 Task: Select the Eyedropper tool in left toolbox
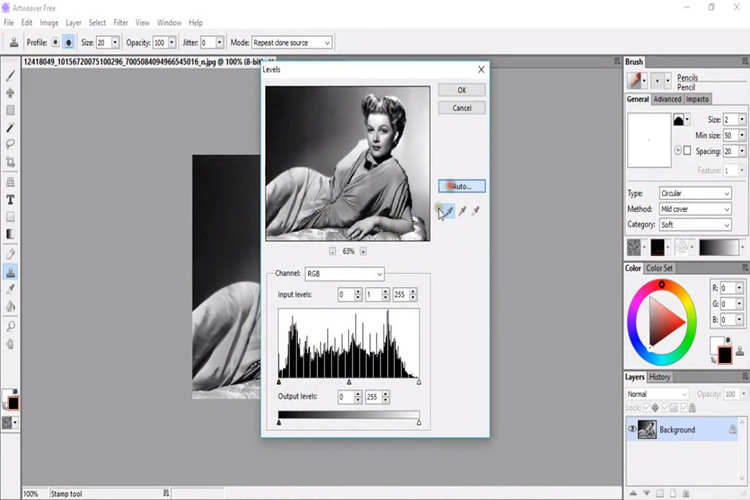tap(10, 289)
